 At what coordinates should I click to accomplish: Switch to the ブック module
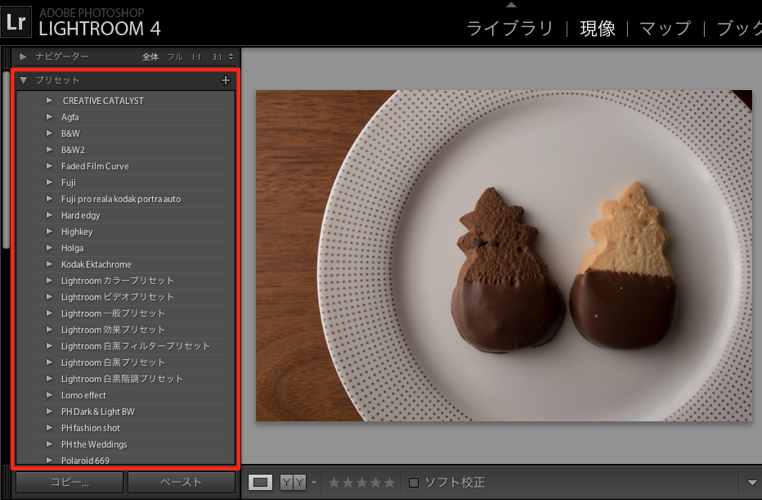pyautogui.click(x=739, y=29)
